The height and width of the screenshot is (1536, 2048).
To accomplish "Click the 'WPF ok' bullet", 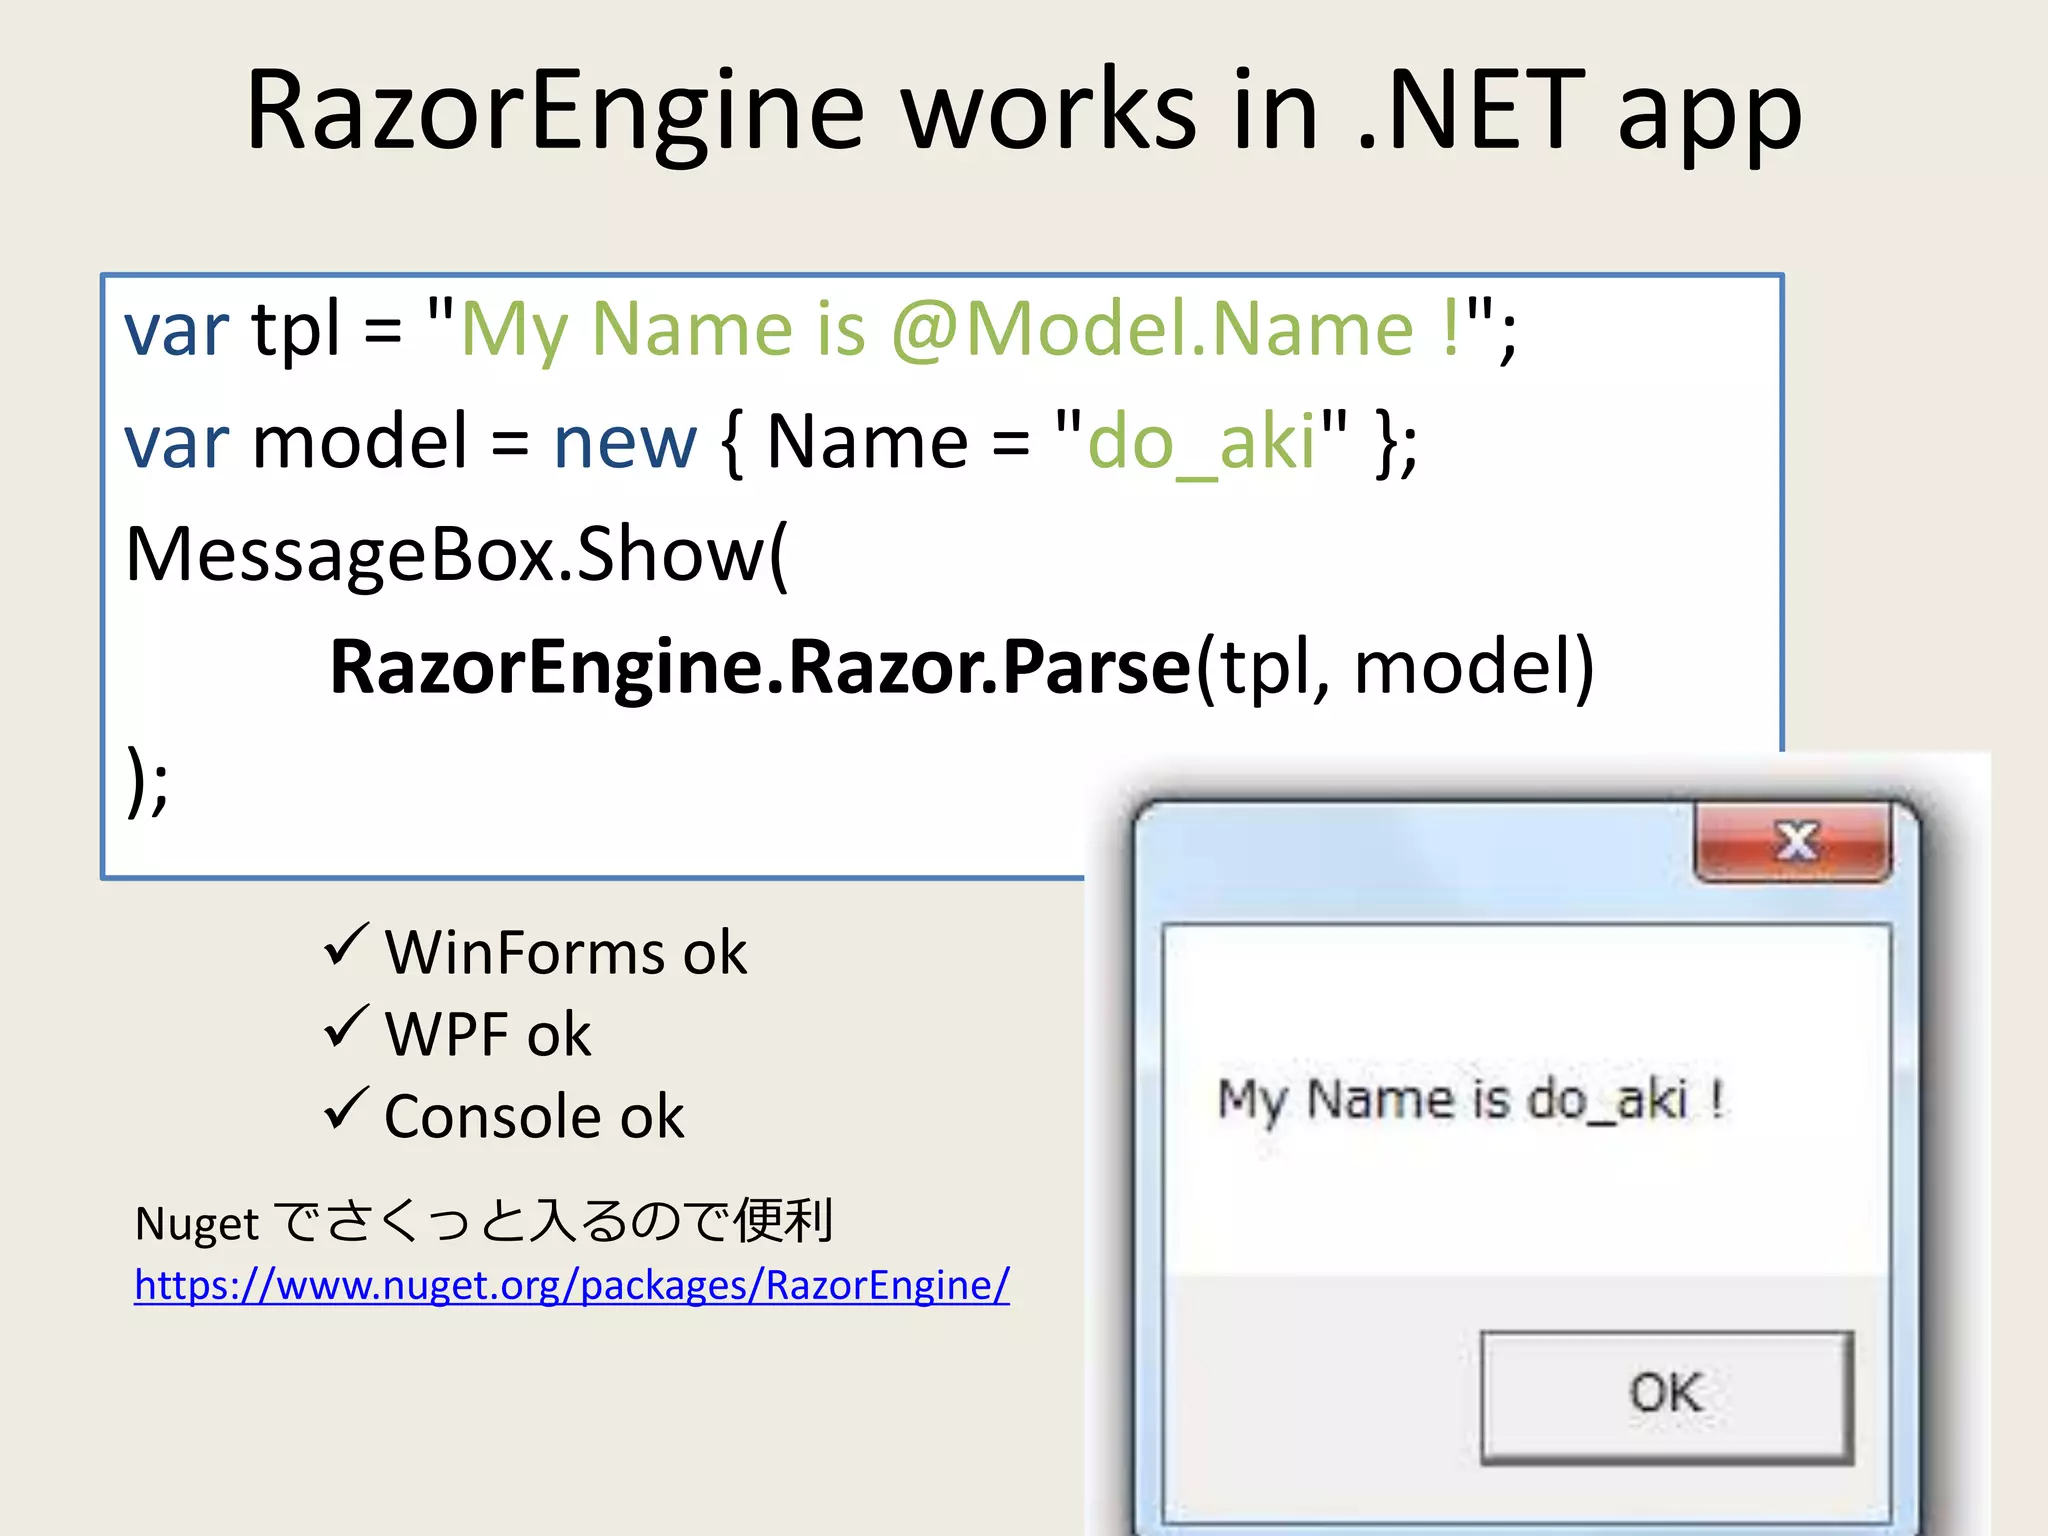I will pyautogui.click(x=458, y=1033).
